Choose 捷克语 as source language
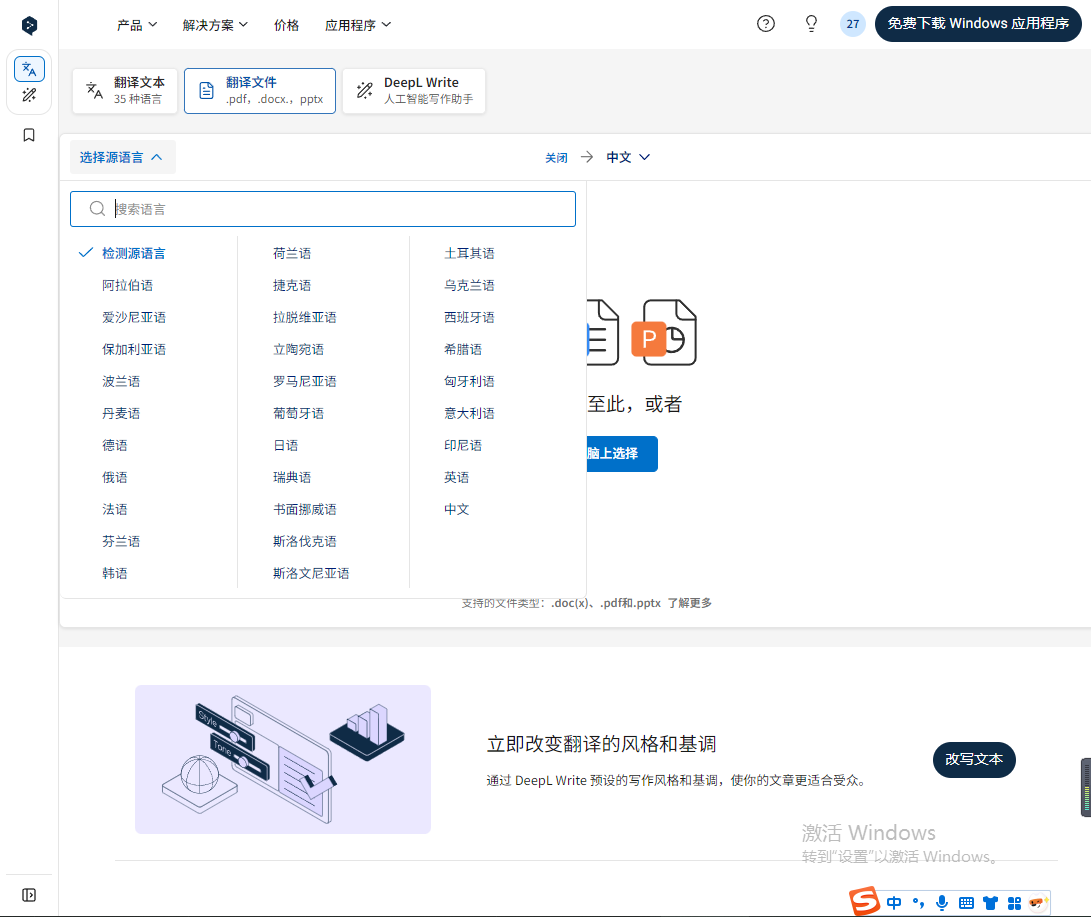 point(292,285)
